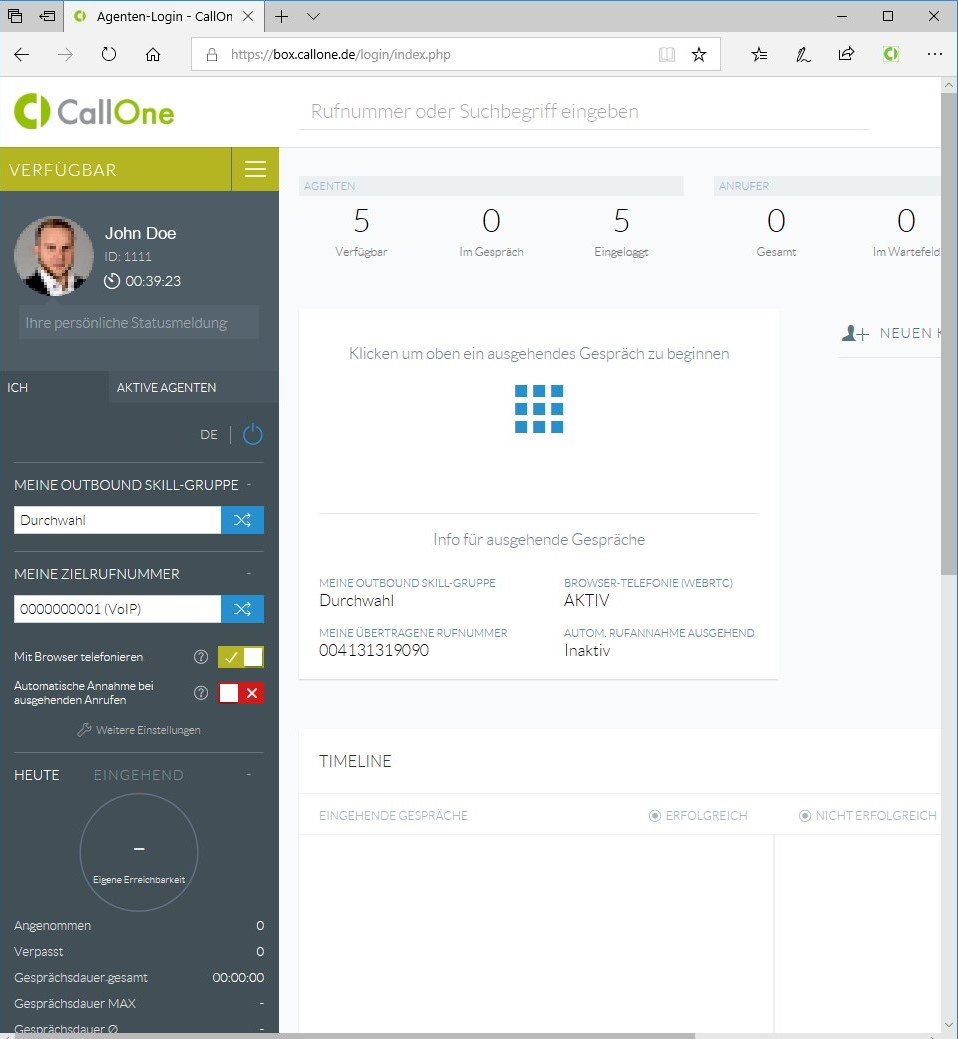The image size is (958, 1039).
Task: Click the CallOne logo
Action: [93, 112]
